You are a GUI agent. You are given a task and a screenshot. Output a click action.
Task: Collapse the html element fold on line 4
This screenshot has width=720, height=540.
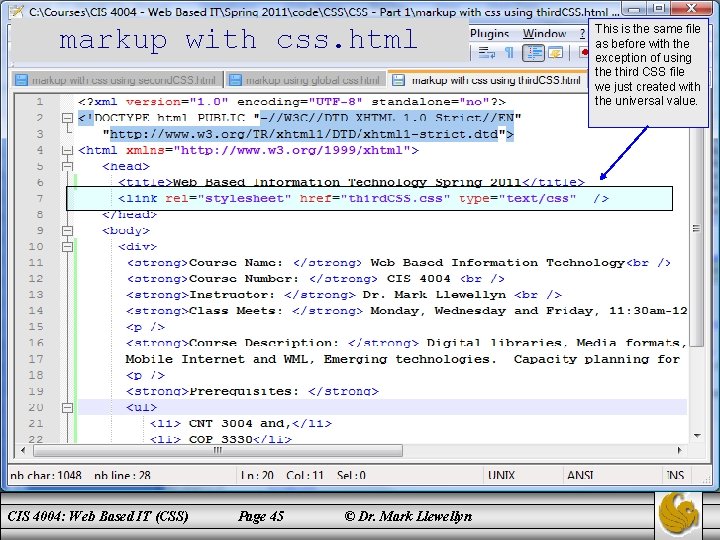pos(68,150)
